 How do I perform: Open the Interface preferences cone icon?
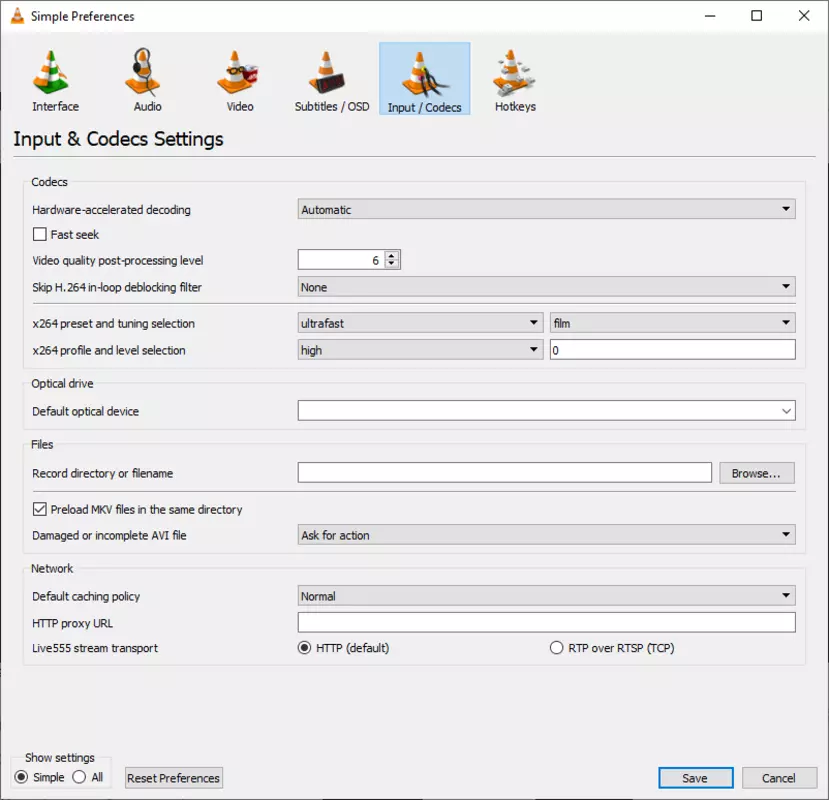51,72
